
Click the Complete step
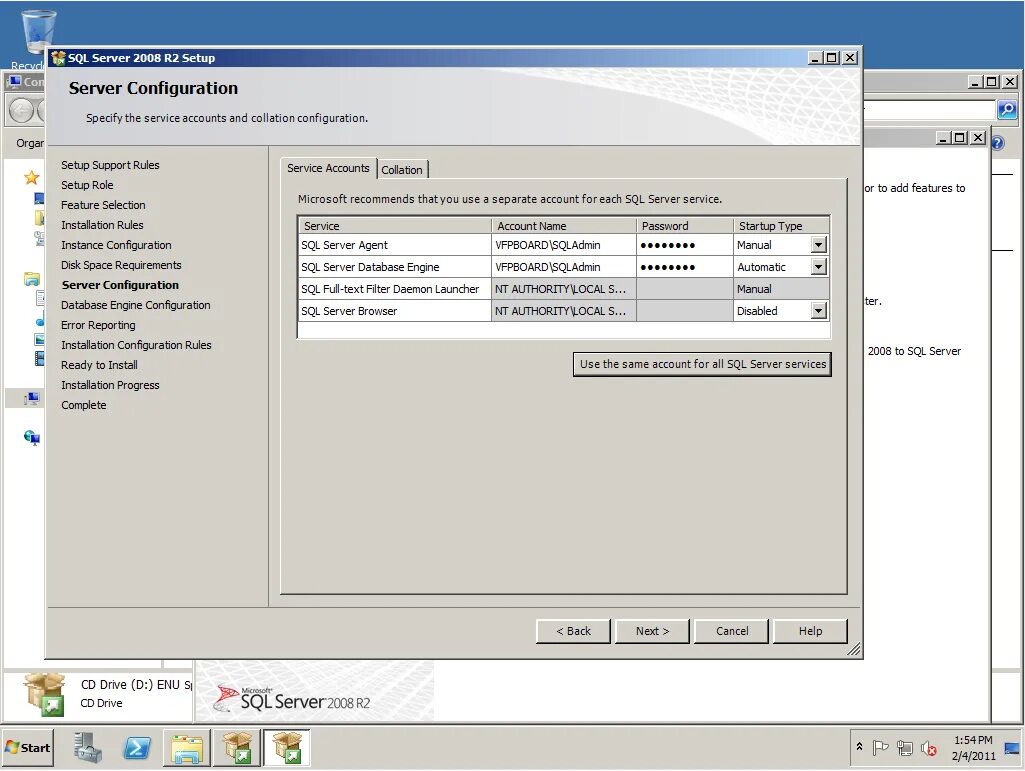(84, 405)
